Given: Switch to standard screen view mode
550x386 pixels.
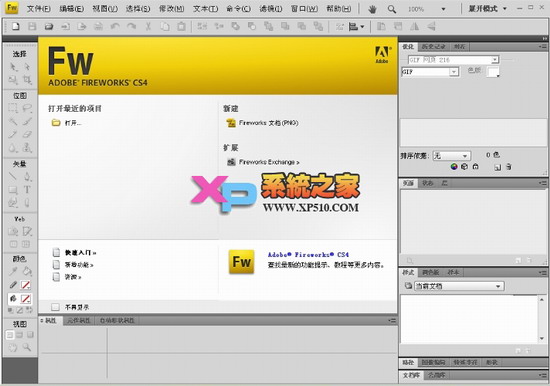Looking at the screenshot, I should point(10,335).
